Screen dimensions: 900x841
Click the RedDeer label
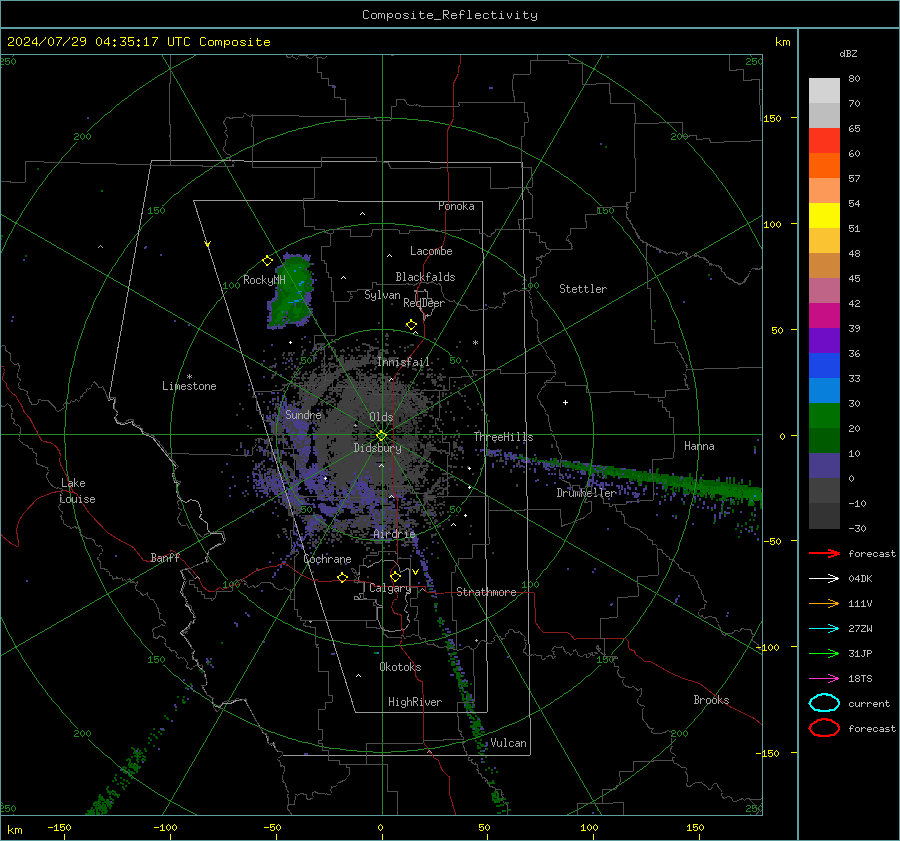(424, 303)
